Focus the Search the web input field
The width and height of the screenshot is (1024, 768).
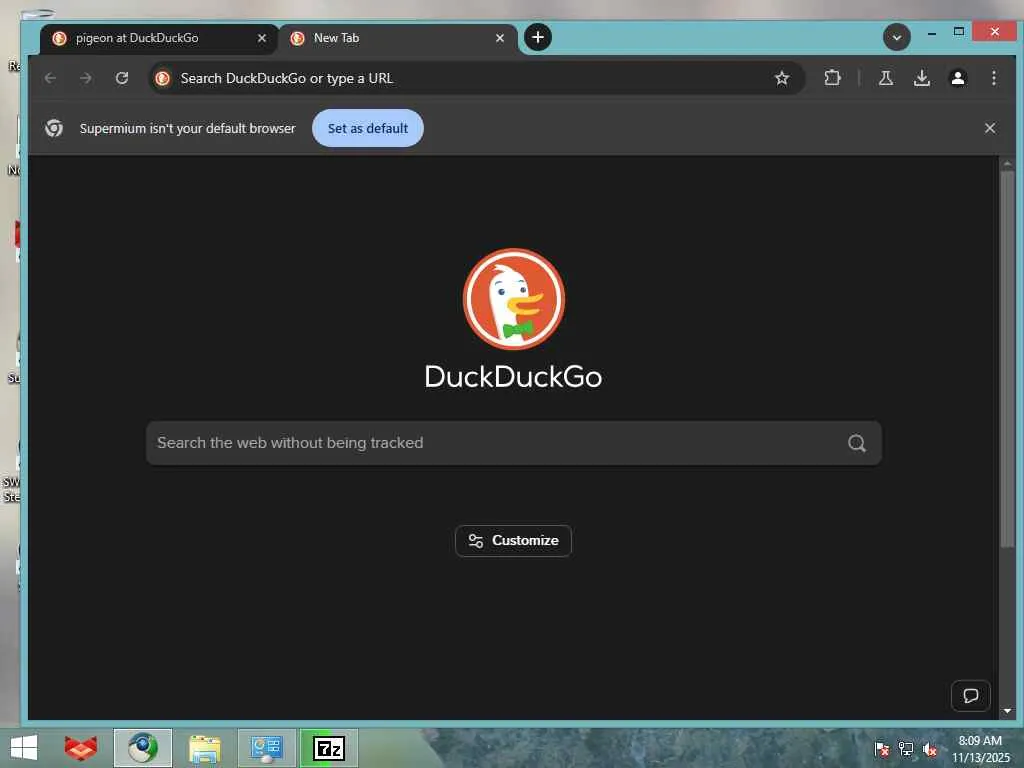click(513, 443)
